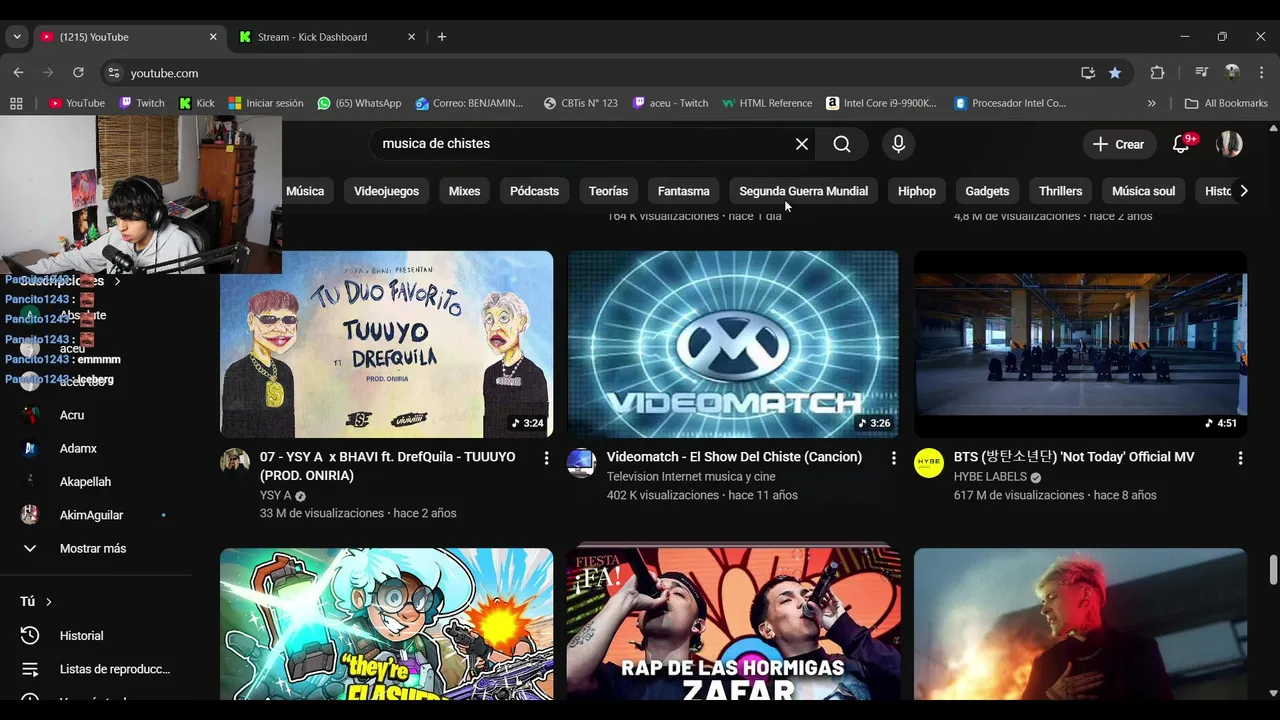Viewport: 1280px width, 720px height.
Task: Click the youtube.com address bar
Action: [x=600, y=73]
